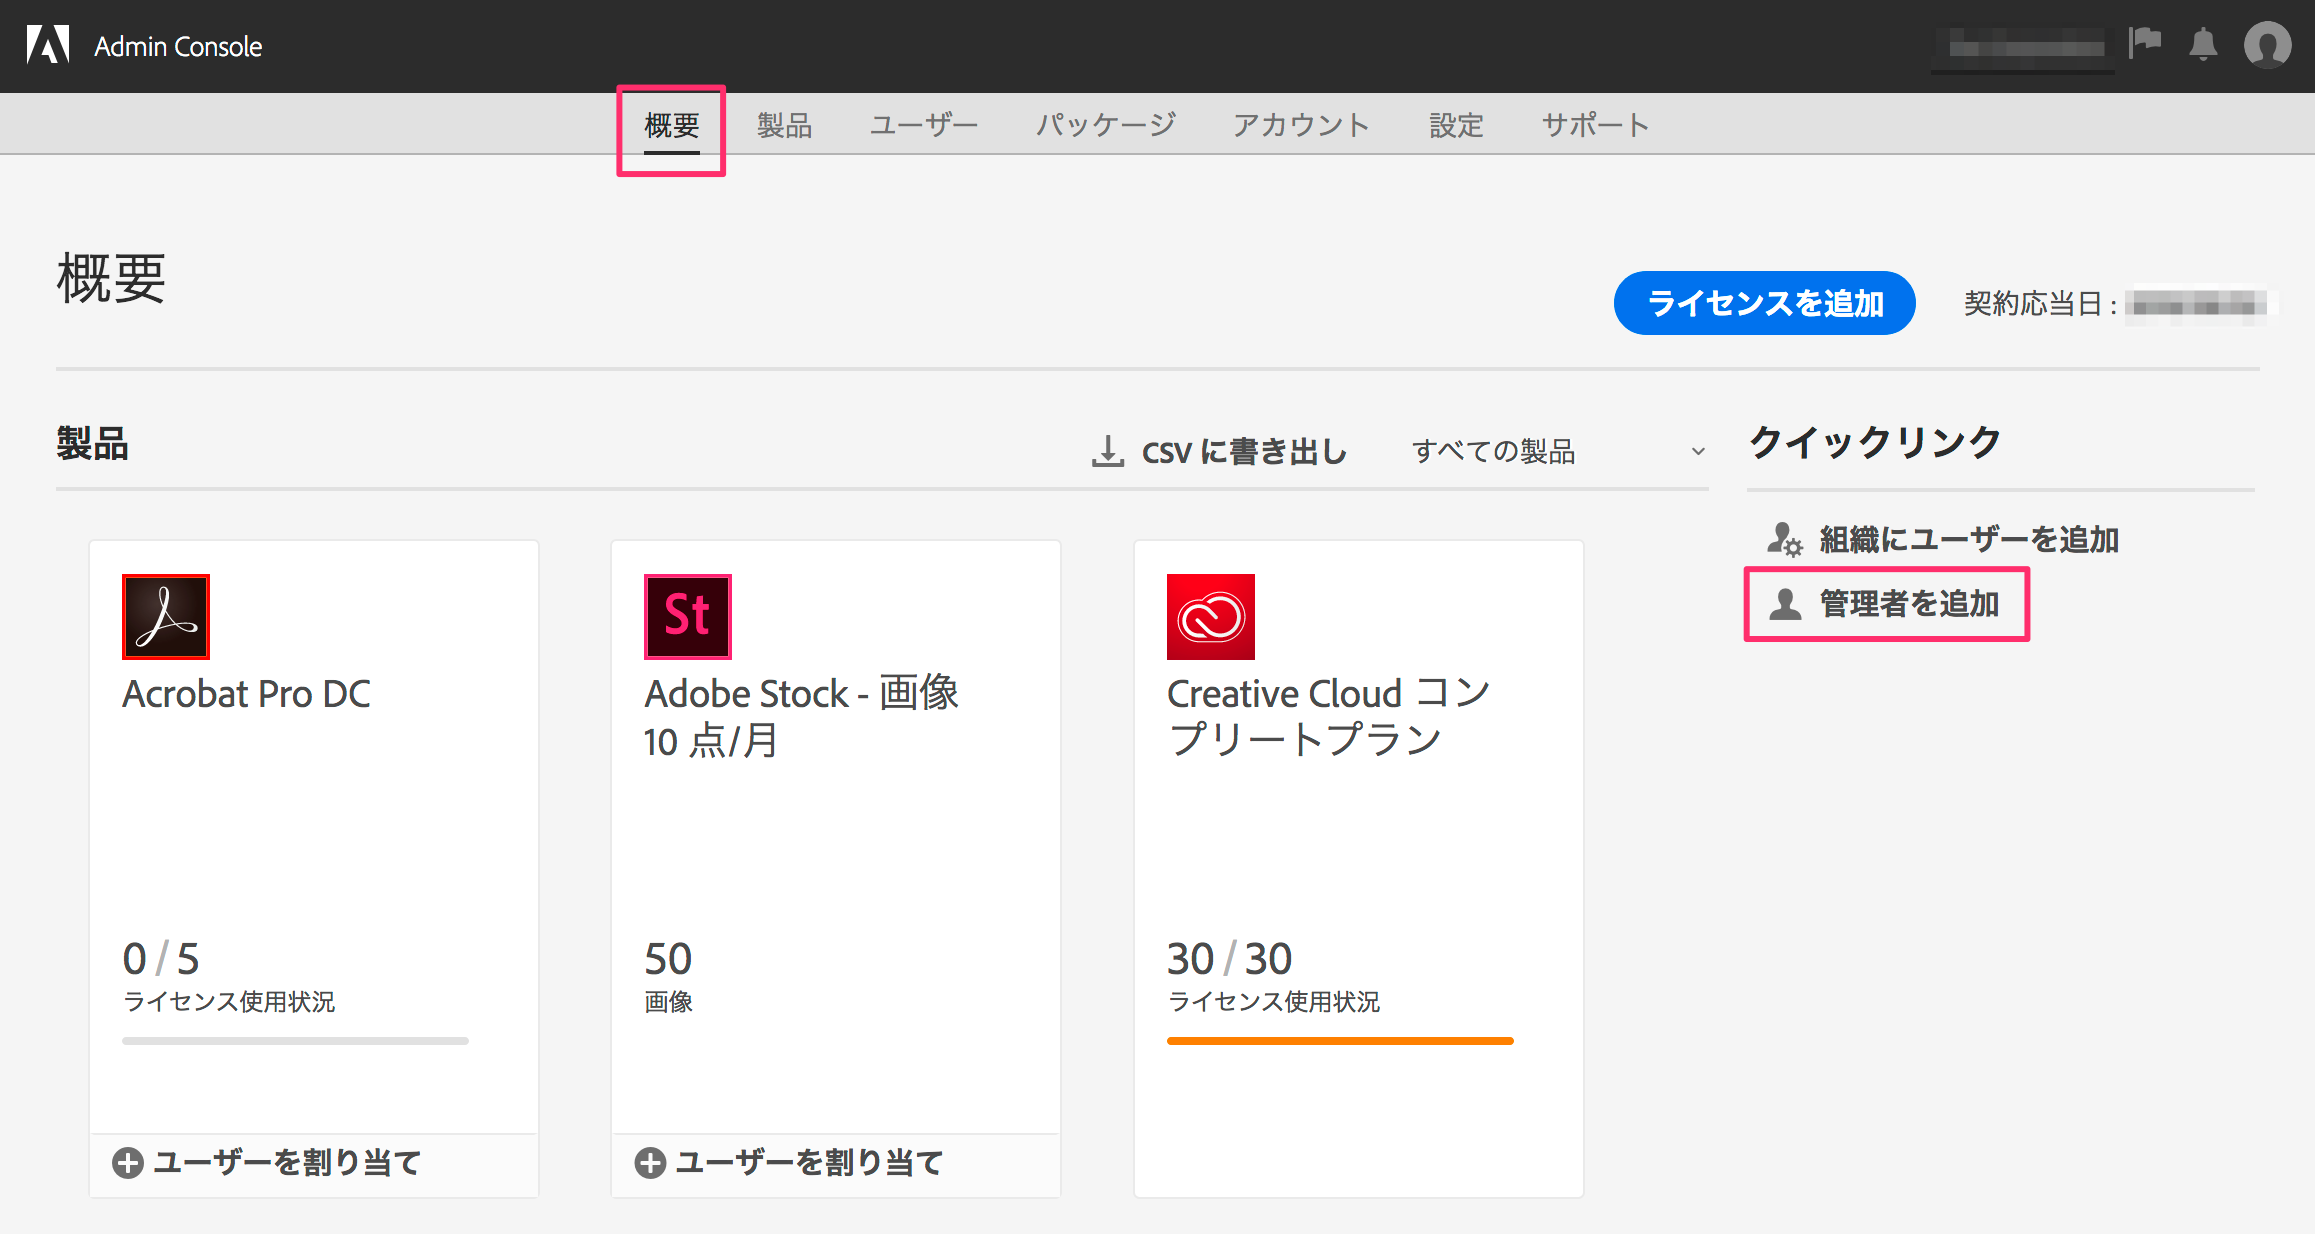Click the Adobe logo in the header

coord(48,45)
